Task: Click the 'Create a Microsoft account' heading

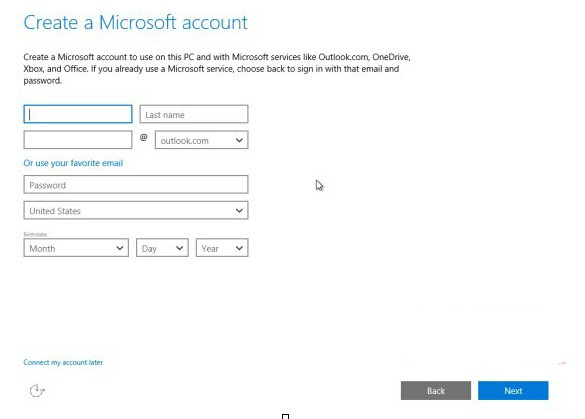Action: (135, 22)
